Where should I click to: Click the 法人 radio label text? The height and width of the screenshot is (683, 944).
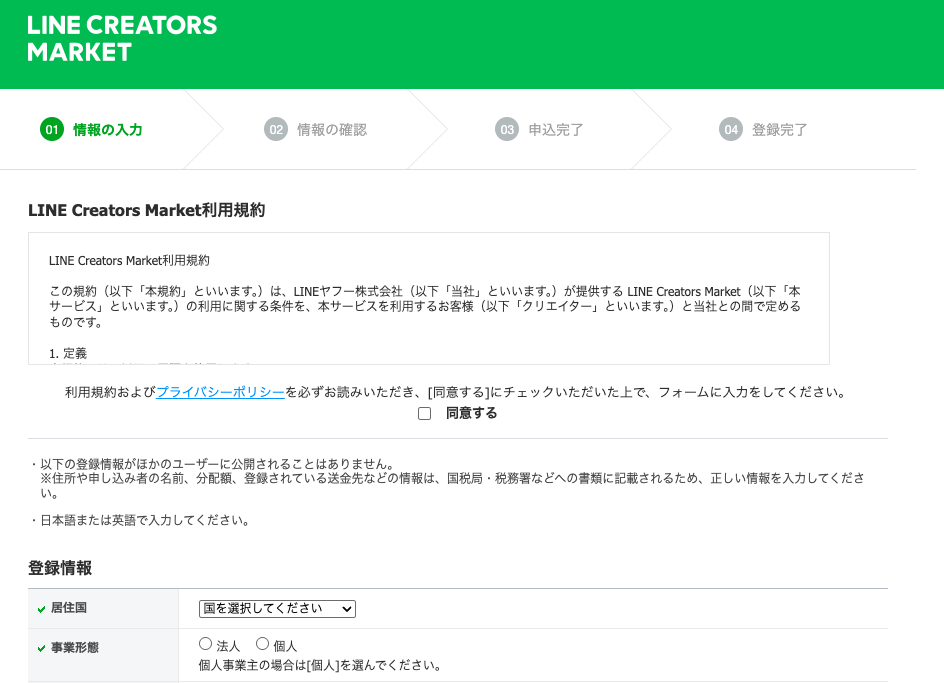pos(228,646)
